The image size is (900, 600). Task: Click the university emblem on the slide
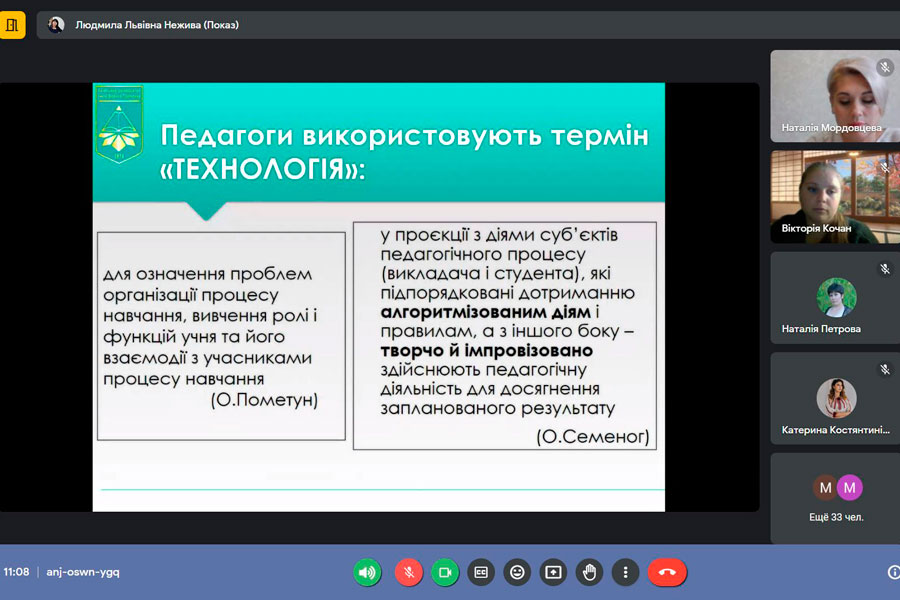(x=119, y=125)
